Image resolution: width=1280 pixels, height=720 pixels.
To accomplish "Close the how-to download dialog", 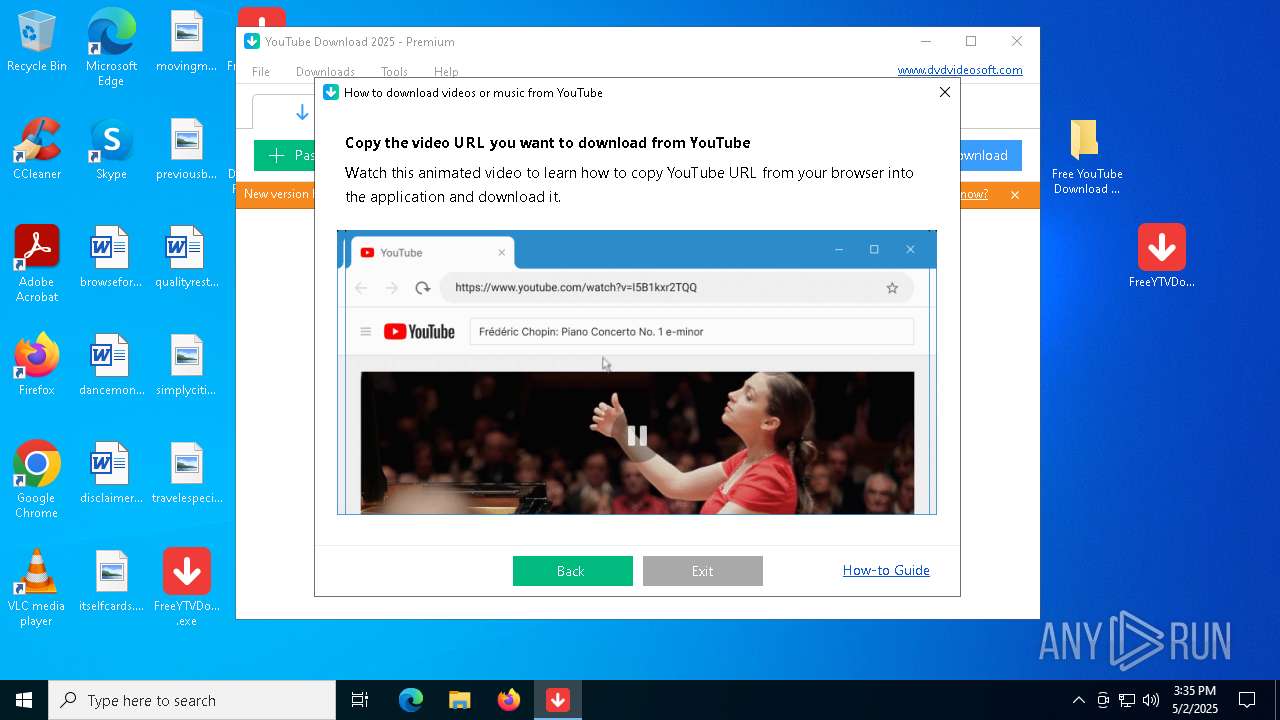I will click(944, 92).
